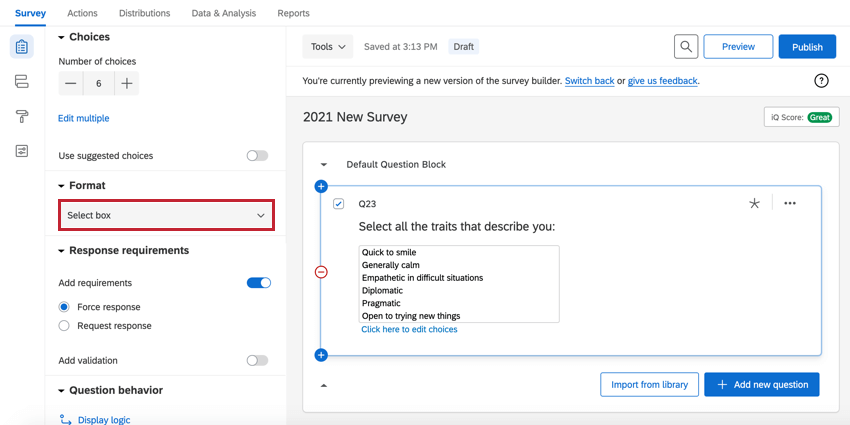Open the Data & Analysis tab

(223, 13)
